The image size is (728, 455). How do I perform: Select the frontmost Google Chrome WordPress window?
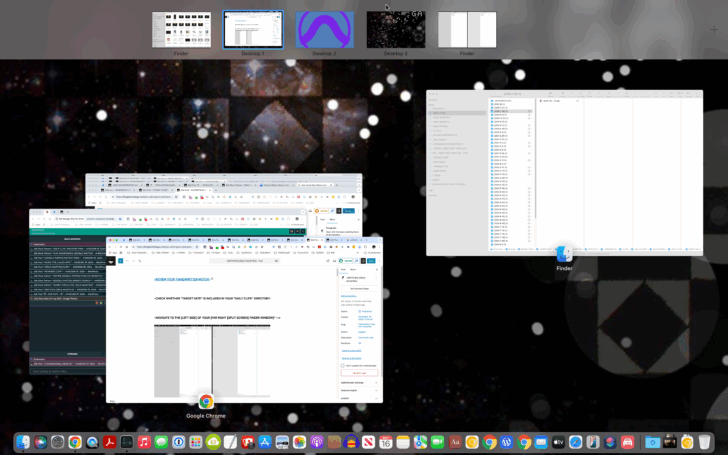(244, 320)
